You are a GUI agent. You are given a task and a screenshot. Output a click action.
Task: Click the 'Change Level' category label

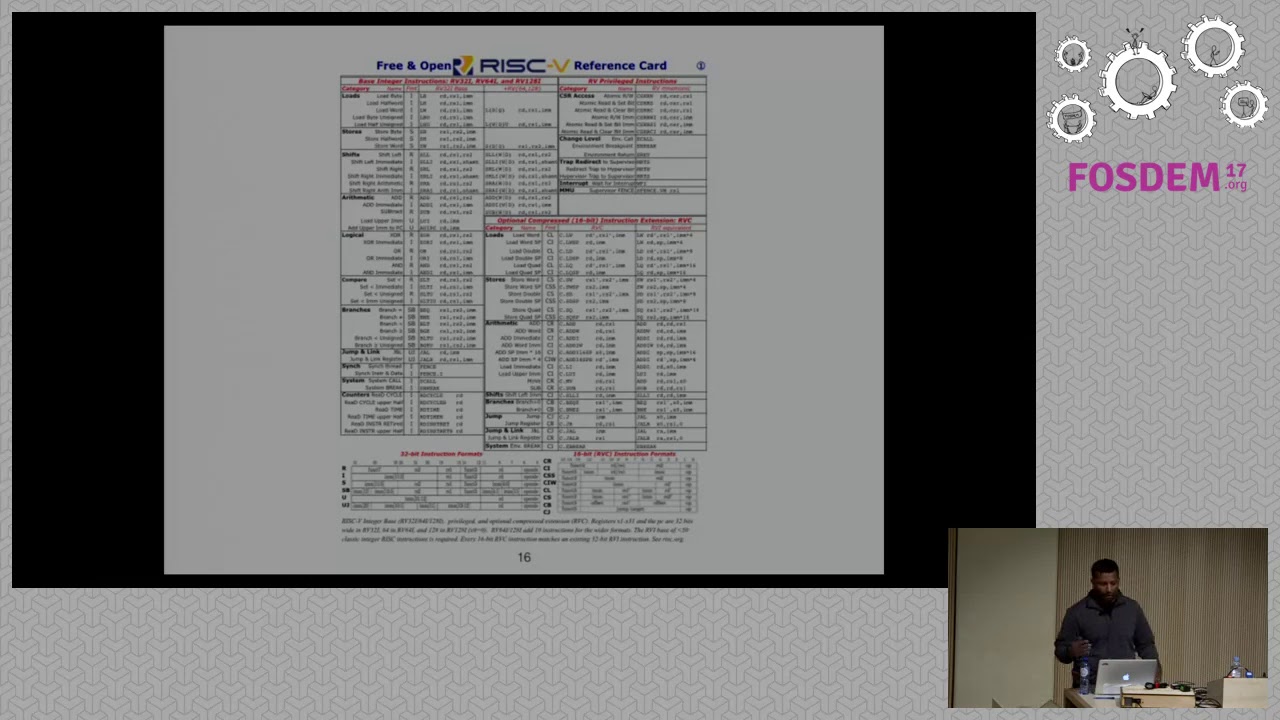580,139
